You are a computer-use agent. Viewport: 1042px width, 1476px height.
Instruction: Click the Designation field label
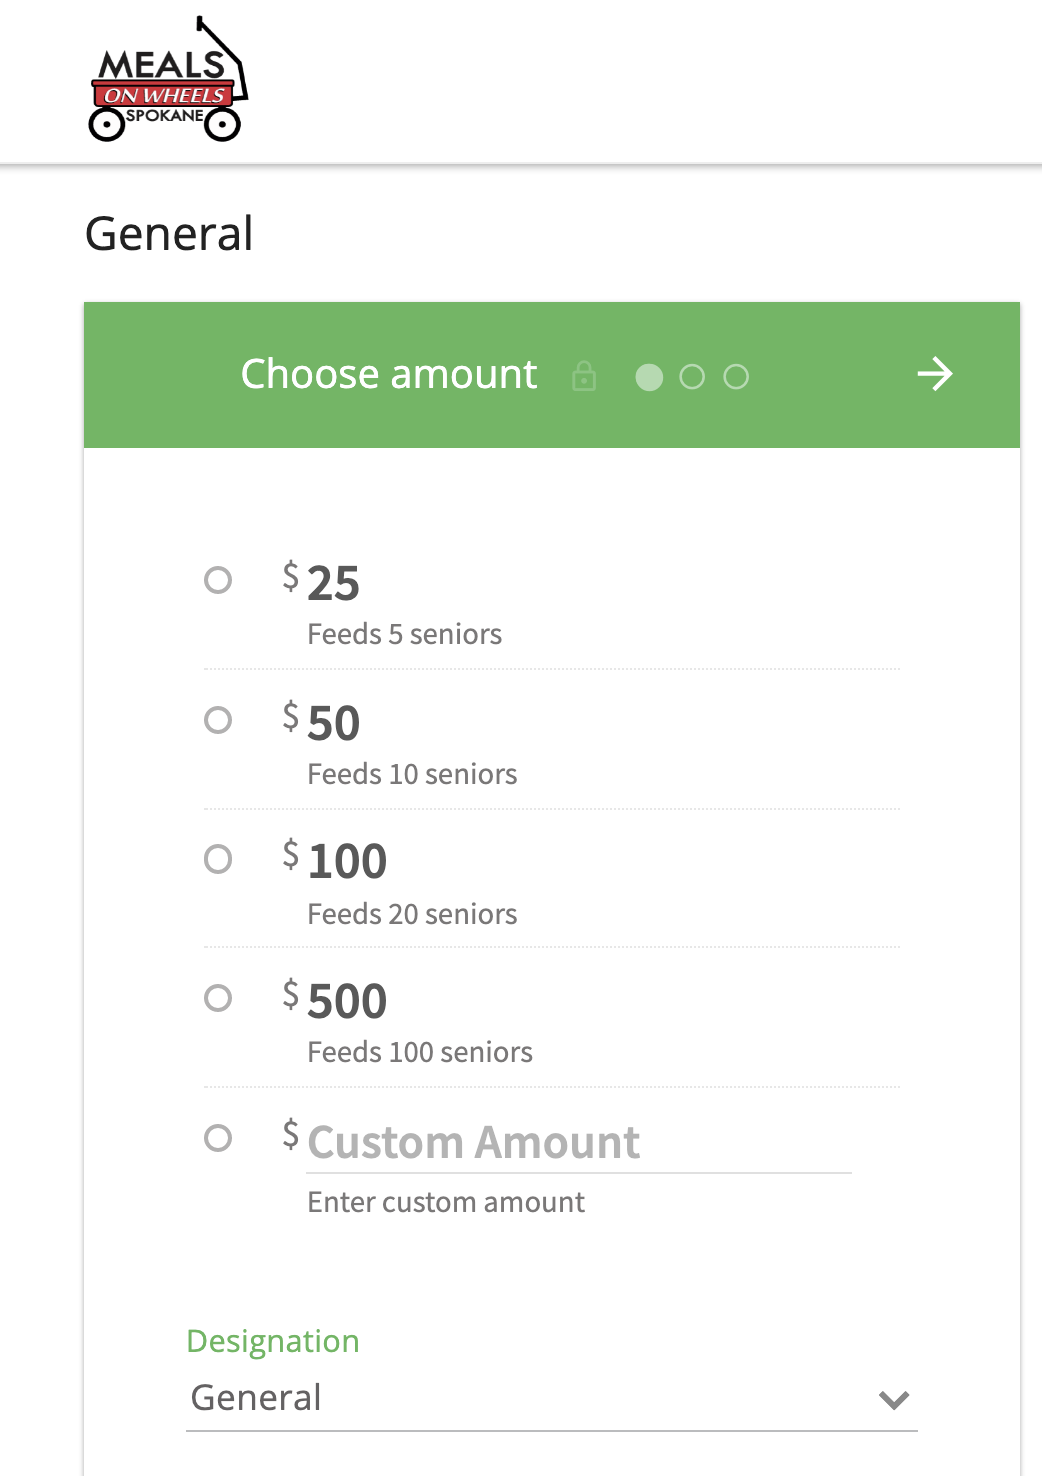pyautogui.click(x=273, y=1341)
